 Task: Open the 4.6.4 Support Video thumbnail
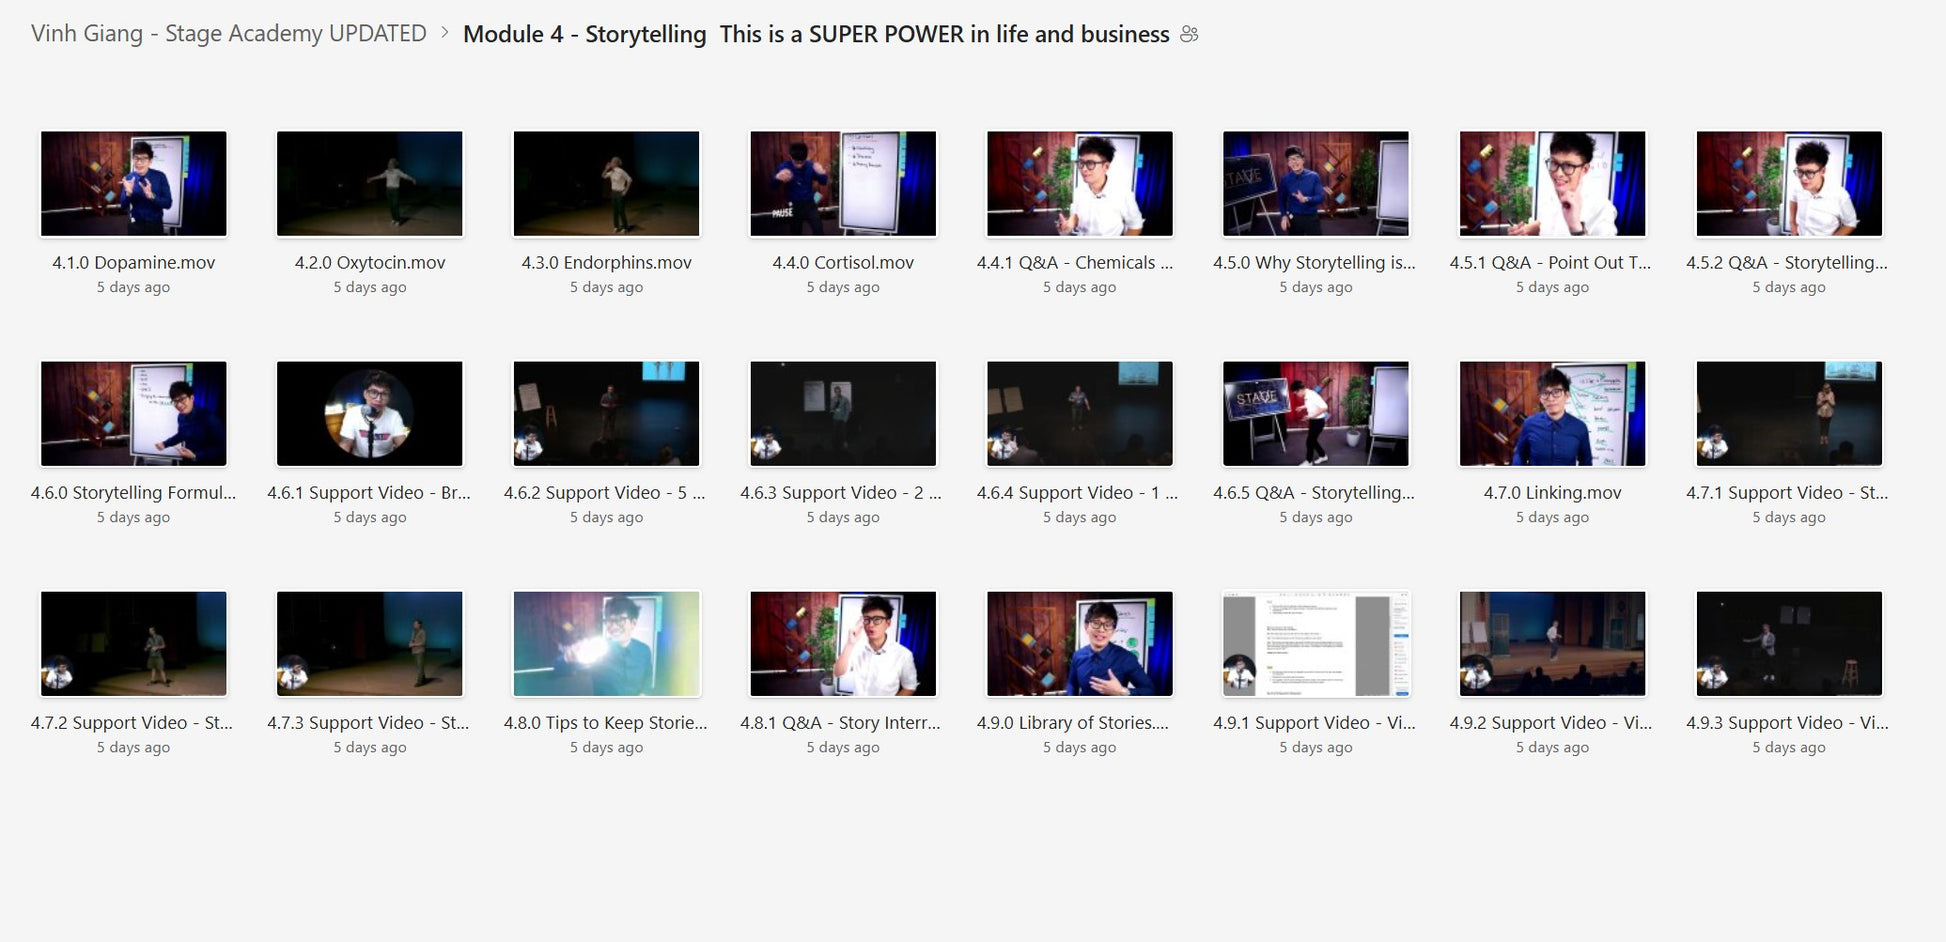1080,414
